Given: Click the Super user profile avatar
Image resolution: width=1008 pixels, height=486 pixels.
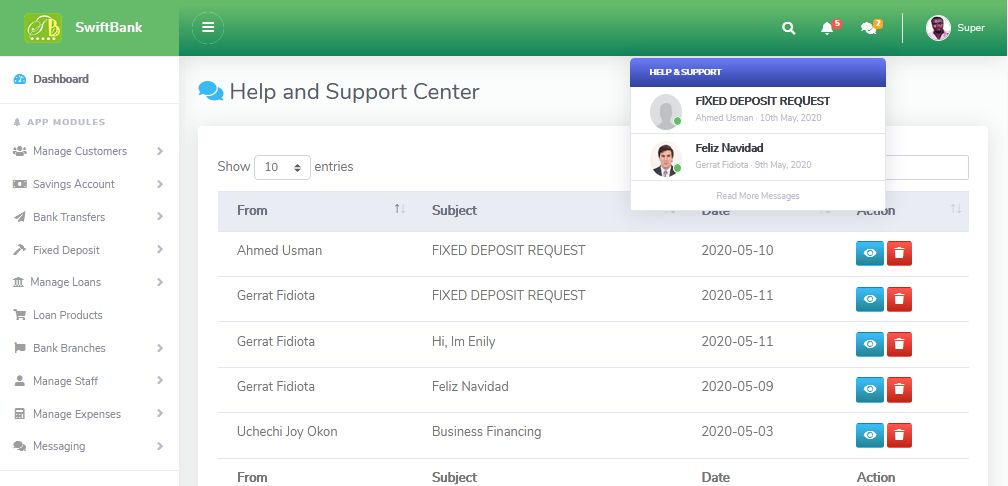Looking at the screenshot, I should (938, 28).
